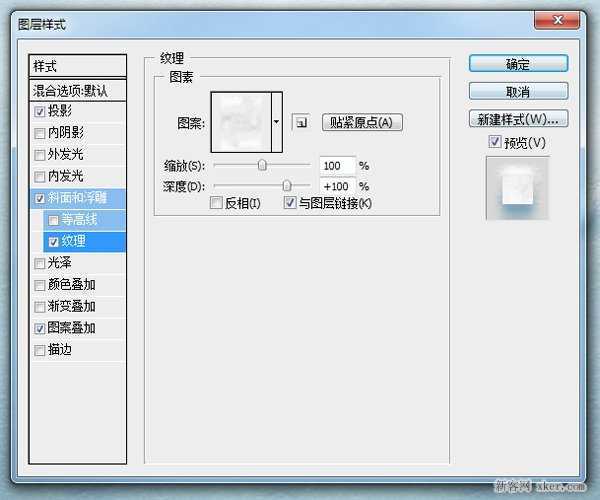Click the pattern texture thumbnail
The height and width of the screenshot is (500, 600).
[241, 122]
